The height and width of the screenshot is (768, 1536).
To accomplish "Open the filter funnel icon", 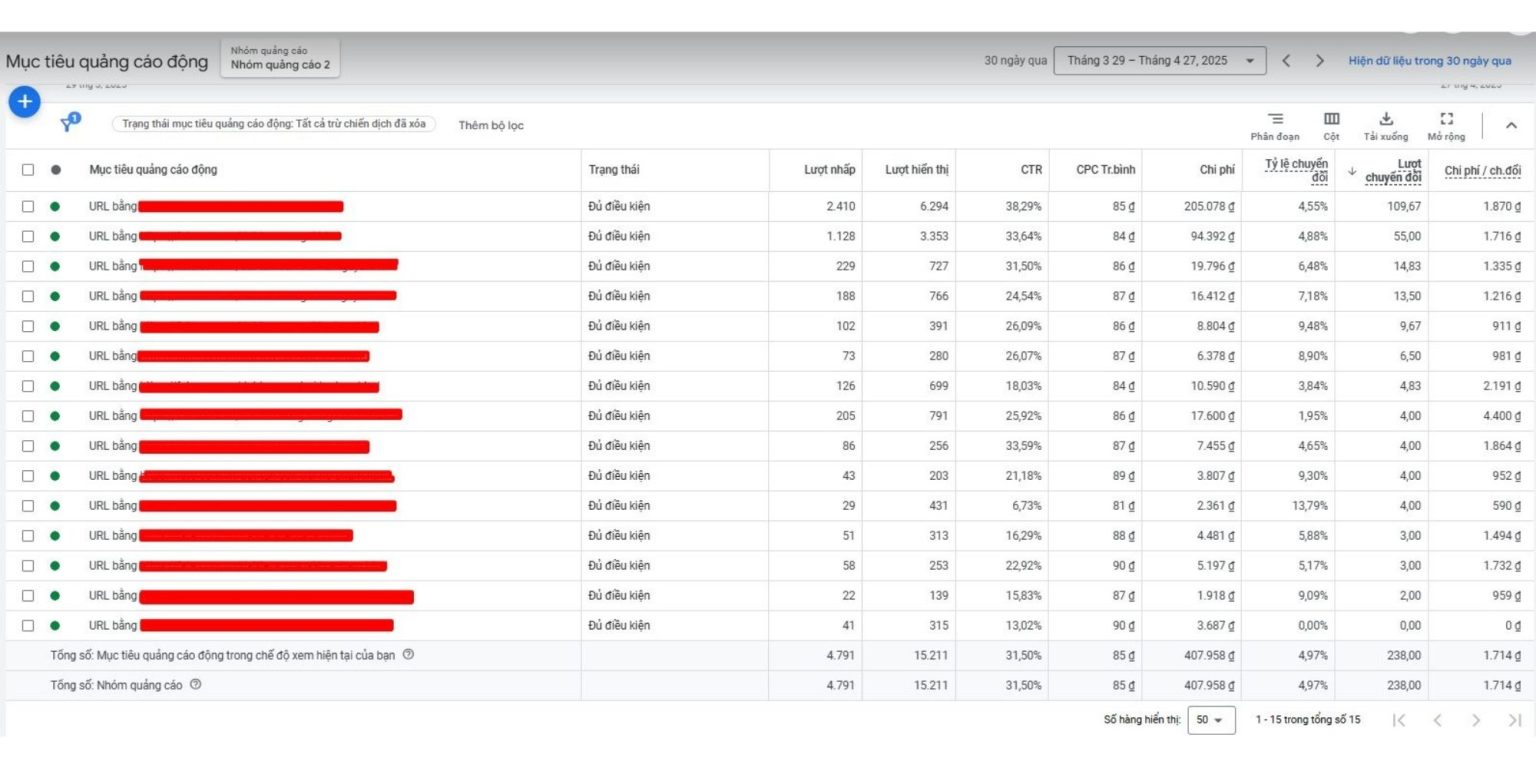I will point(69,123).
